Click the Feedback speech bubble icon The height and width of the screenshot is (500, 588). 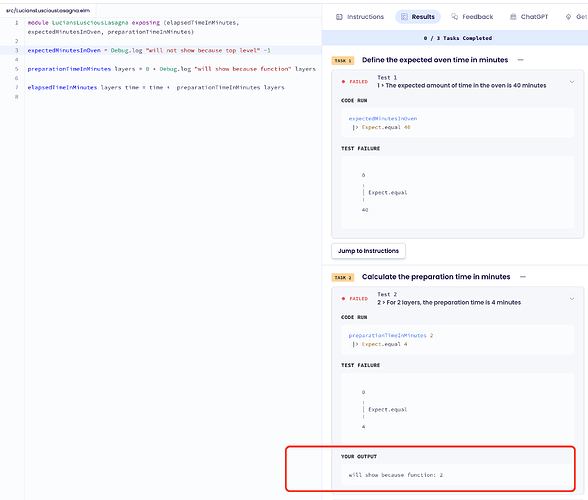point(454,17)
